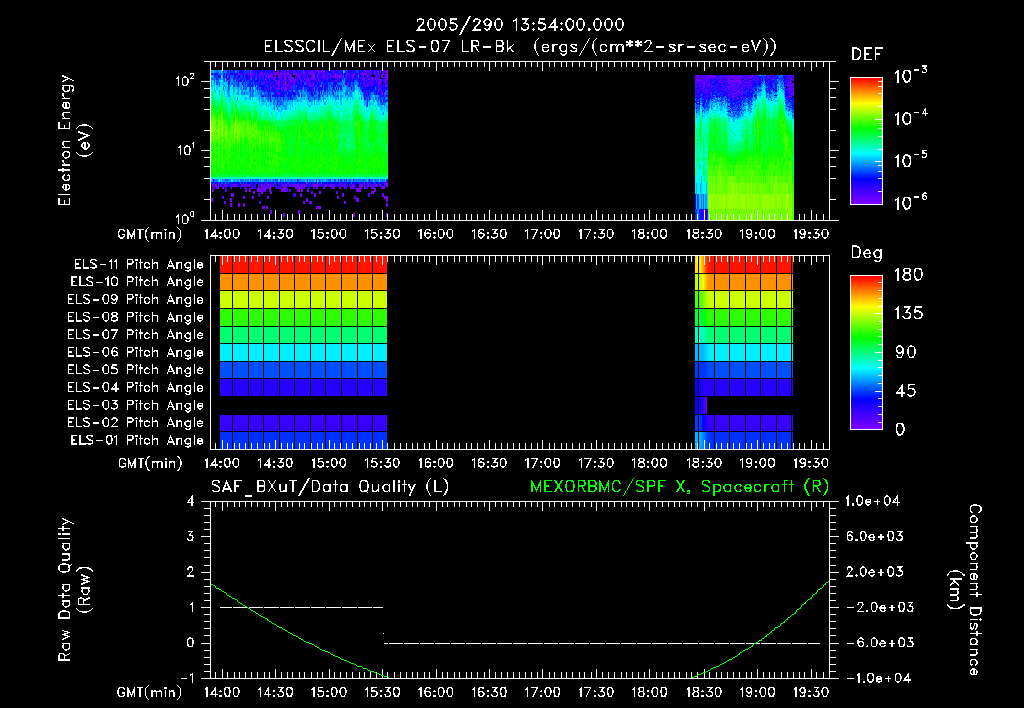This screenshot has width=1024, height=708.
Task: Click the Deg pitch angle color bar
Action: [866, 352]
